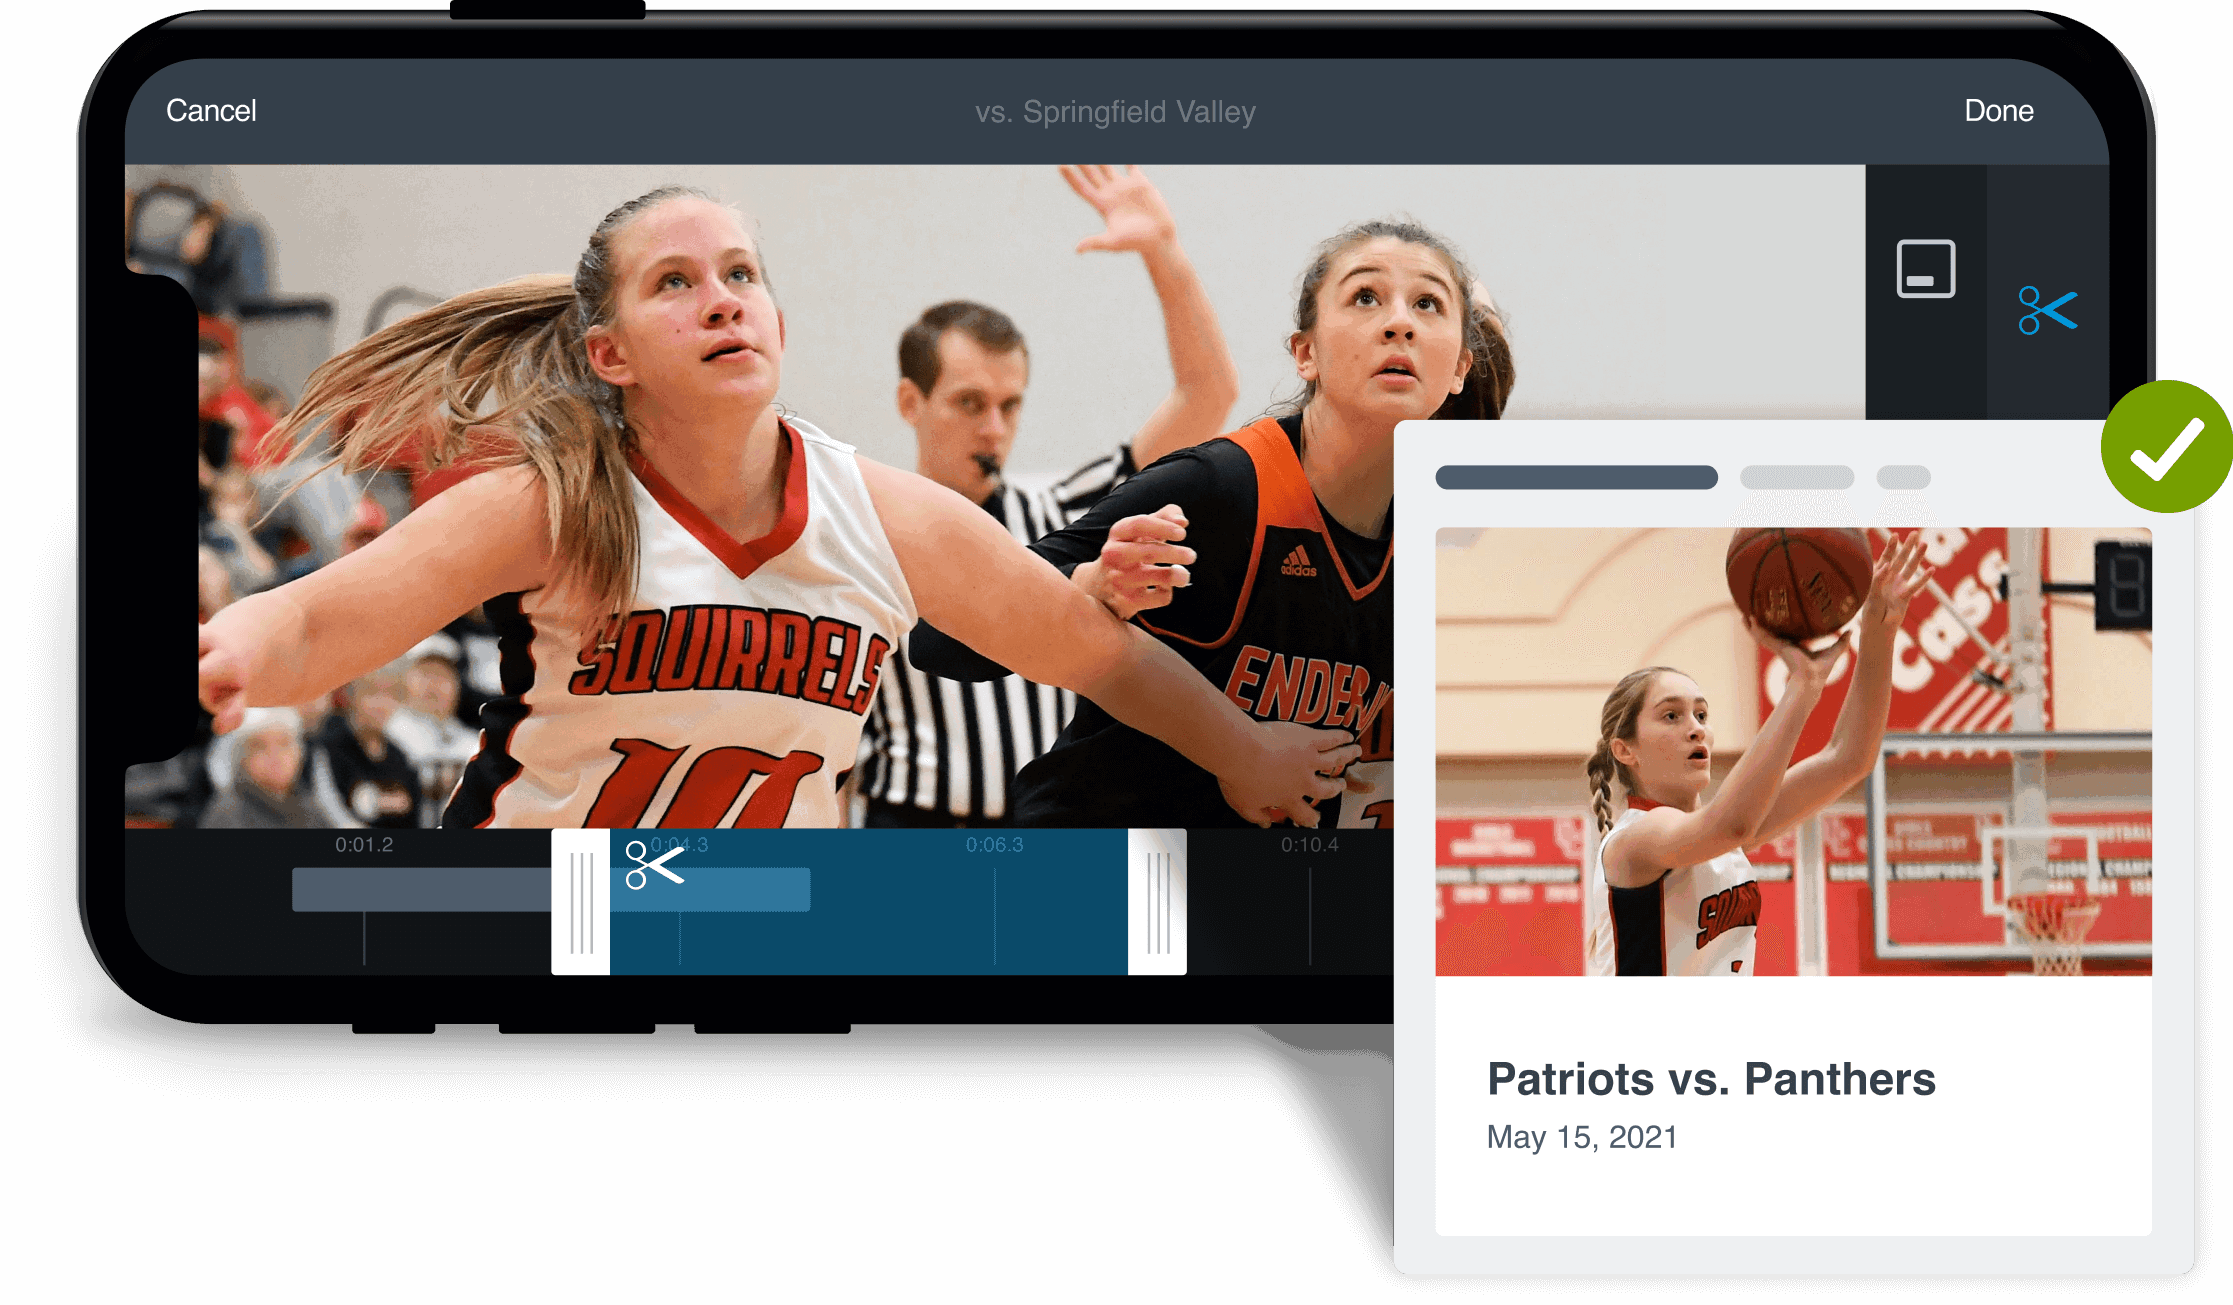
Task: Open the Patriots vs. Panthers thumbnail
Action: (x=1792, y=752)
